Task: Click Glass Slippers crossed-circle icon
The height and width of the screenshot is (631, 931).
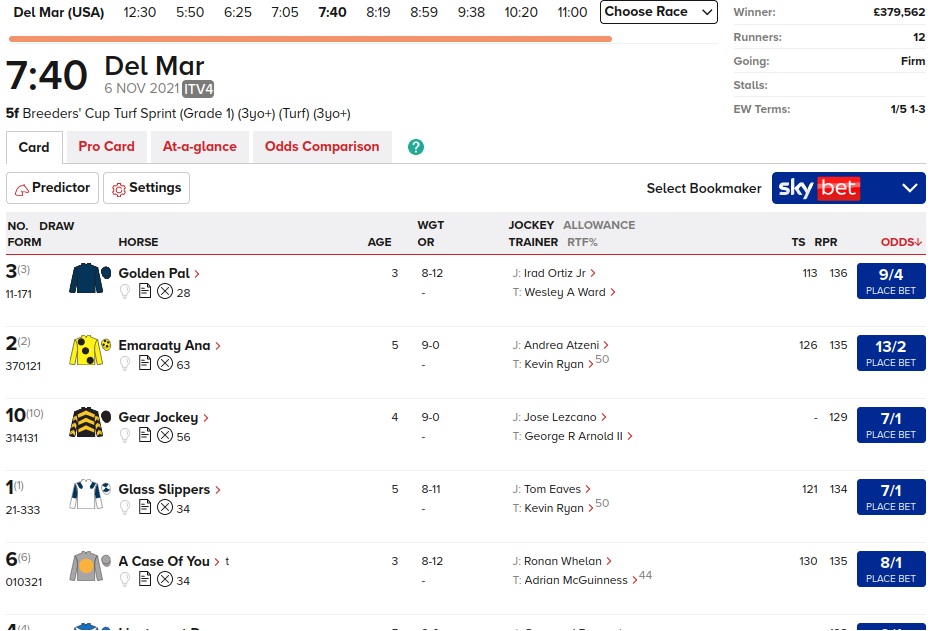Action: (x=165, y=507)
